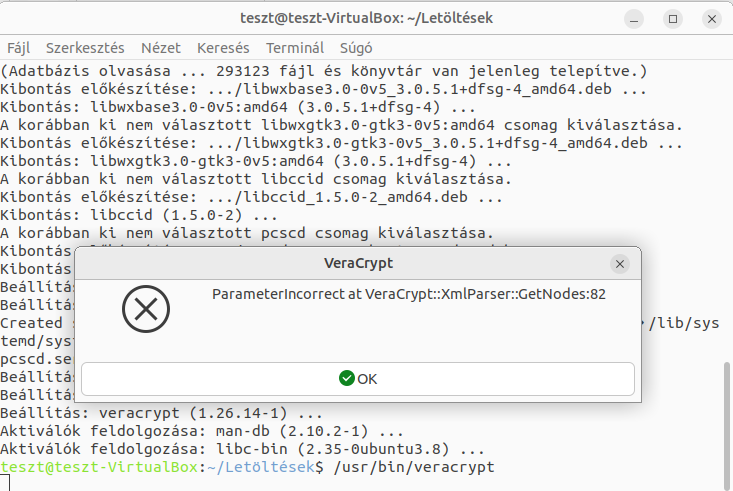Close the terminal window

(x=712, y=19)
